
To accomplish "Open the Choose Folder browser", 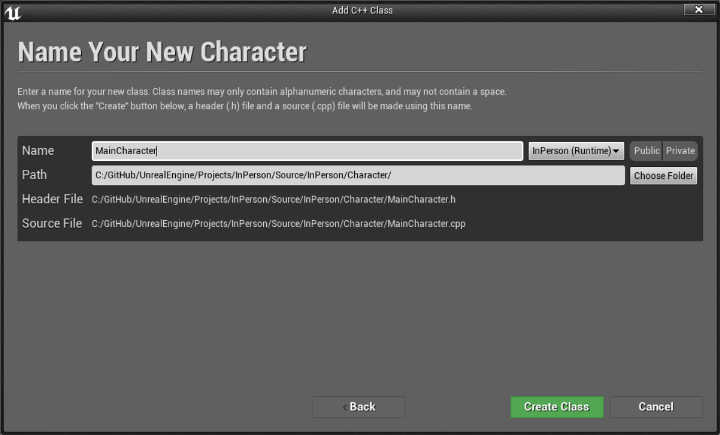I will 664,175.
